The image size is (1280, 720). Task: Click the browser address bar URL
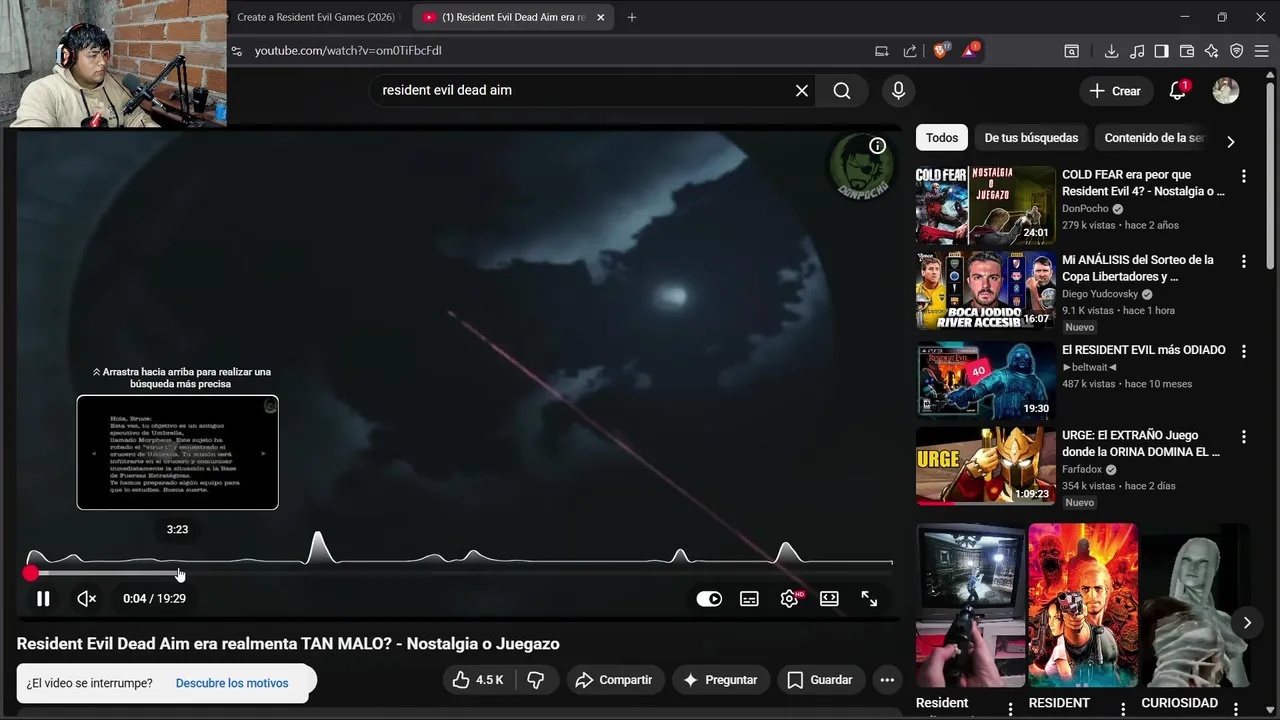click(348, 51)
